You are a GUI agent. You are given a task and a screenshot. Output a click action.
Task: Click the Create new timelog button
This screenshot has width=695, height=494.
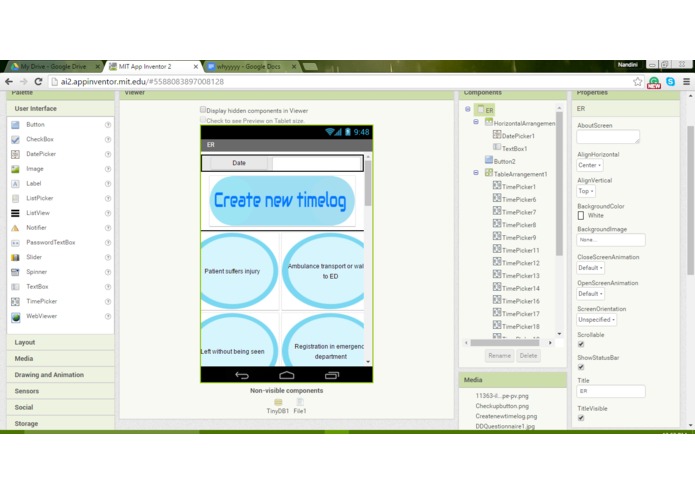pyautogui.click(x=282, y=201)
